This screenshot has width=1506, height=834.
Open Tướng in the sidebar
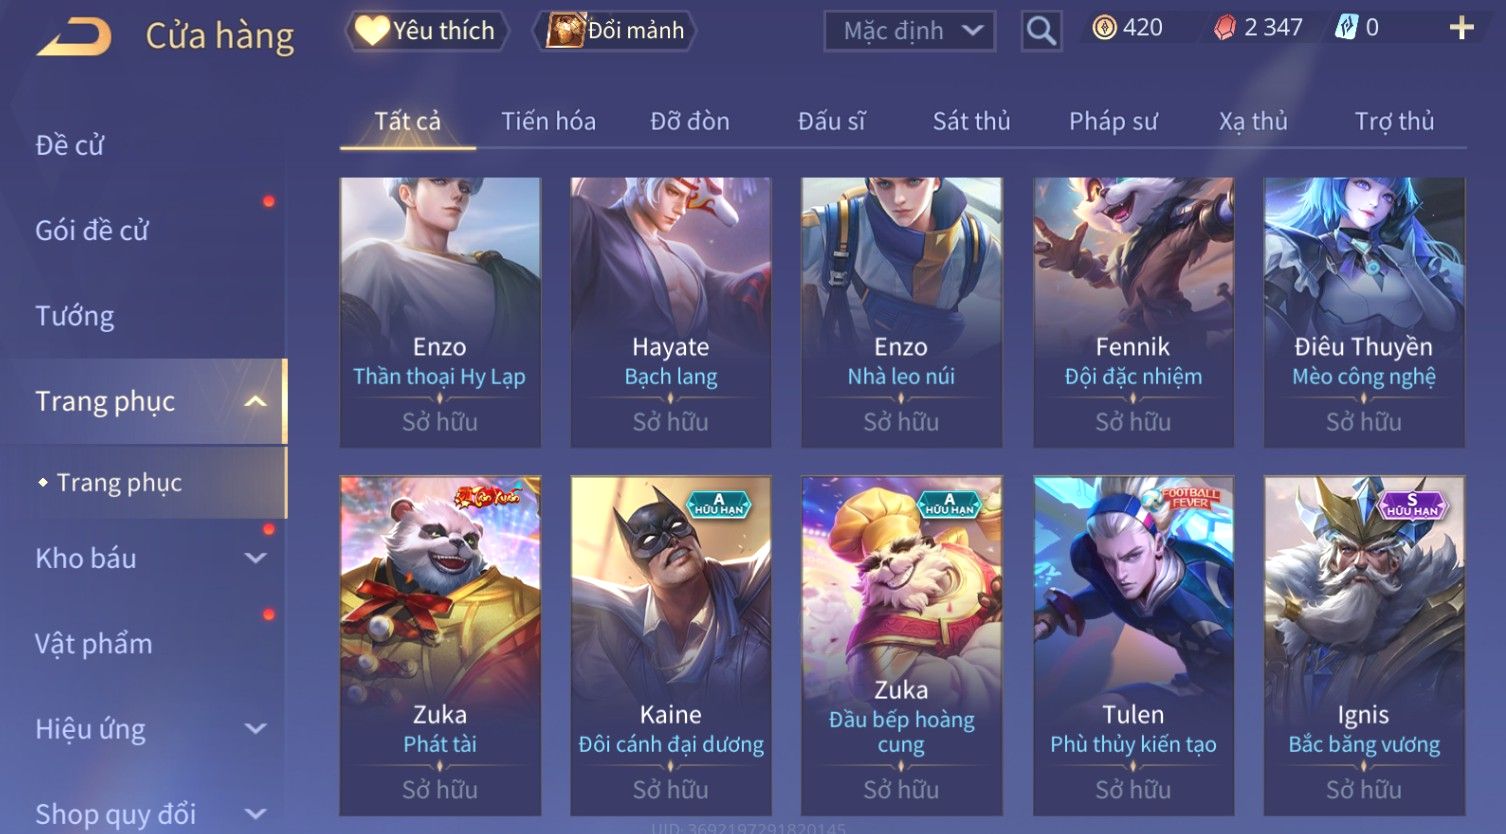[x=75, y=316]
